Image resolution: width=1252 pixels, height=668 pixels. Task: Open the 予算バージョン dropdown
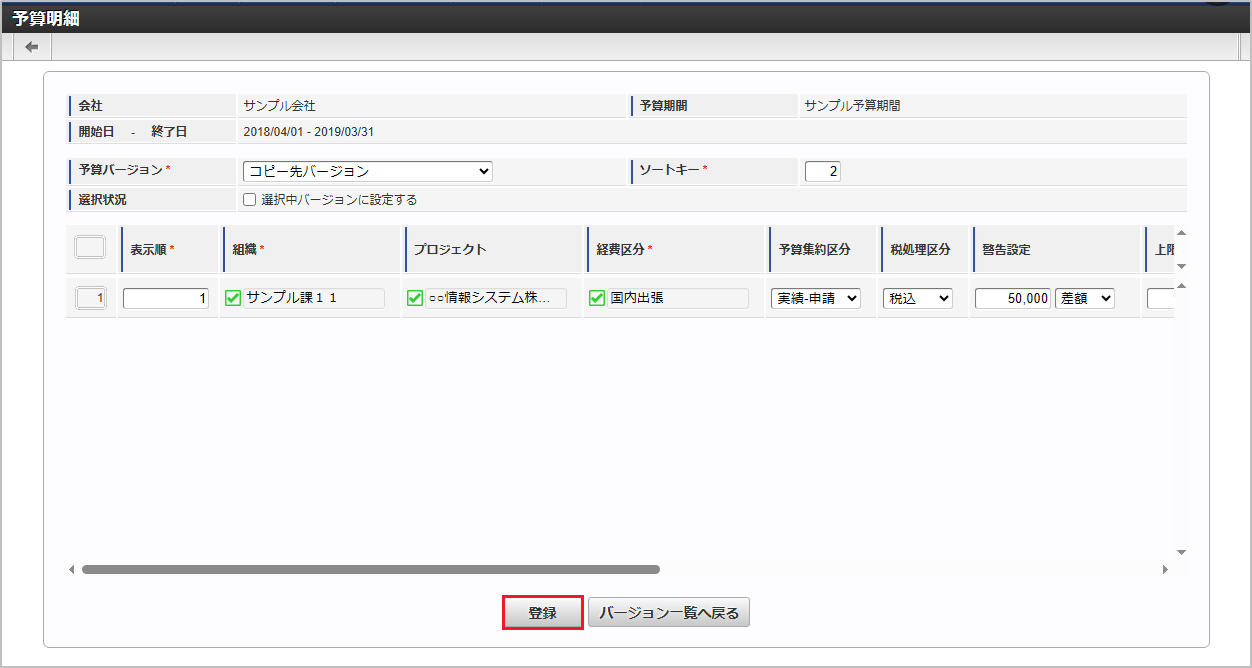click(367, 171)
